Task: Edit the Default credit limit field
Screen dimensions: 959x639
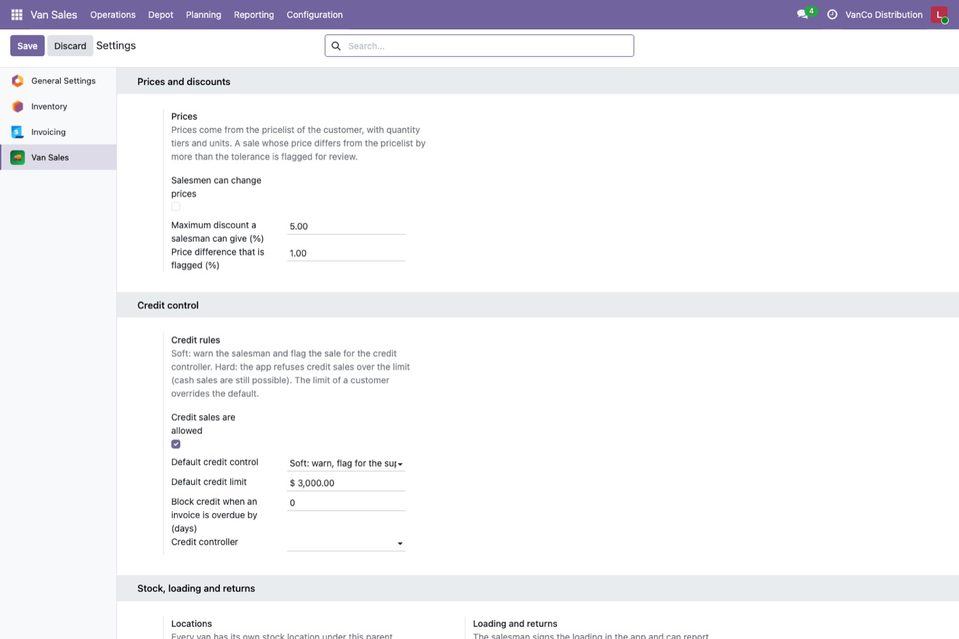Action: (346, 483)
